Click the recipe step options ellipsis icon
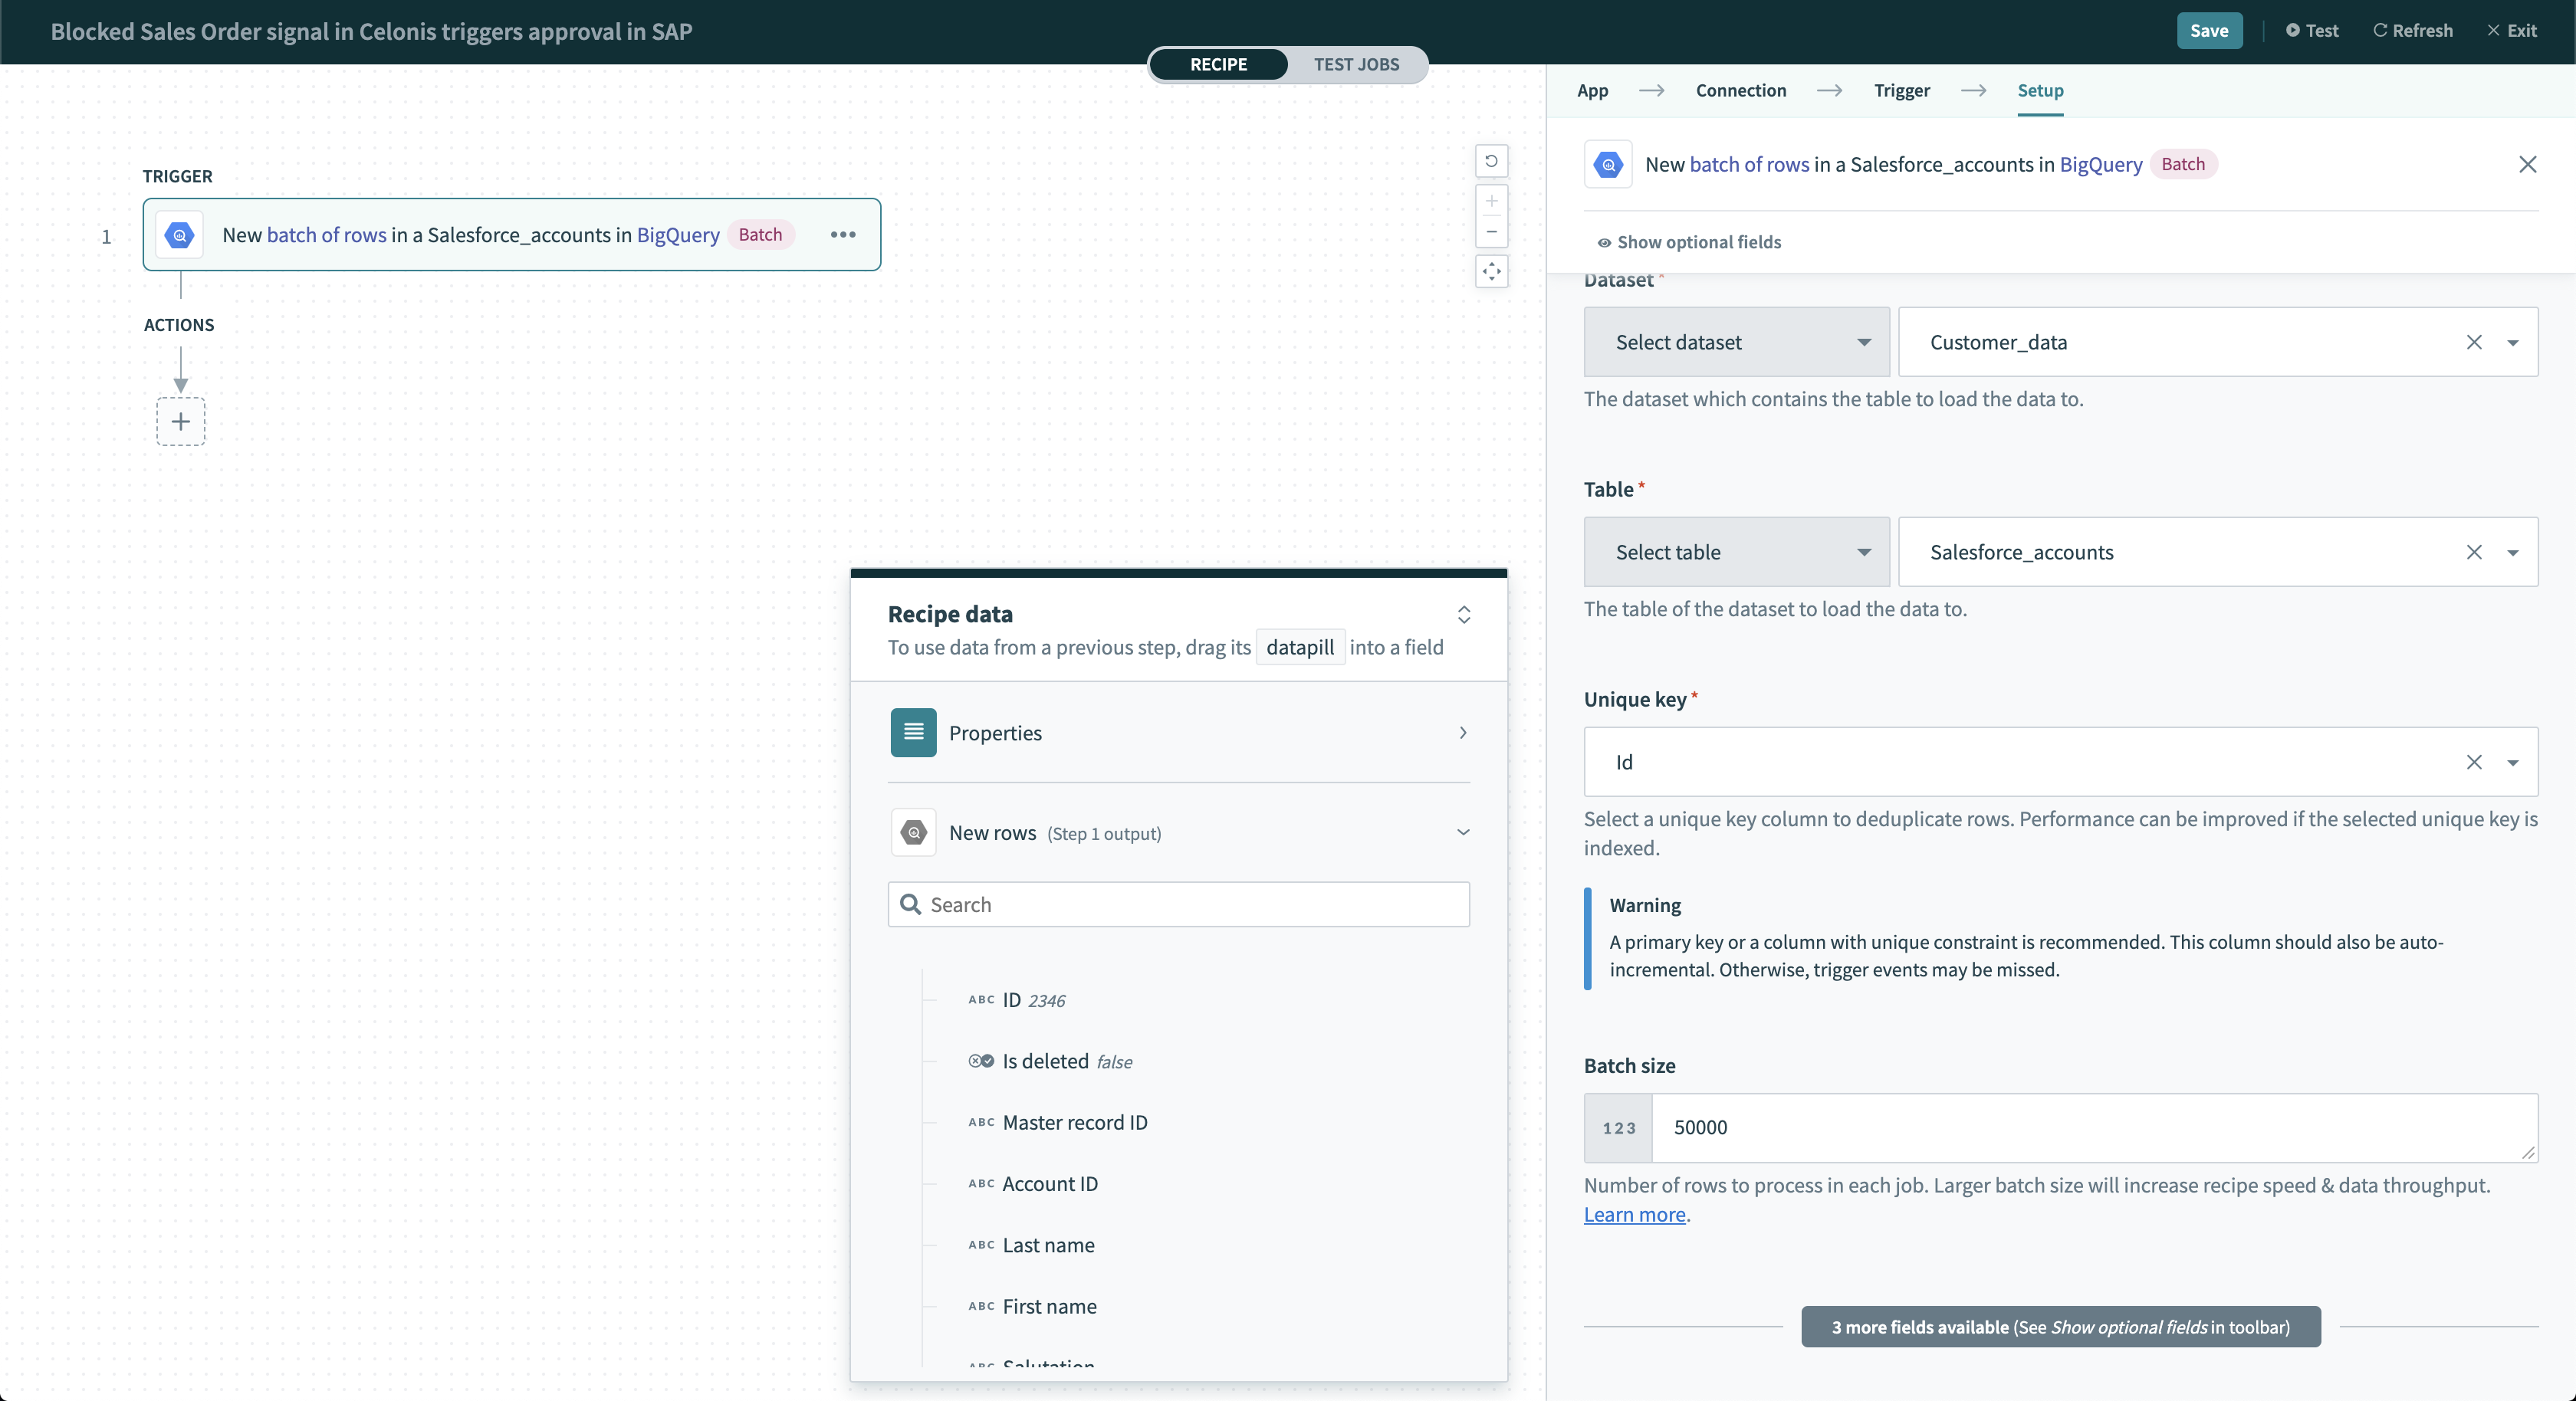 (x=843, y=235)
